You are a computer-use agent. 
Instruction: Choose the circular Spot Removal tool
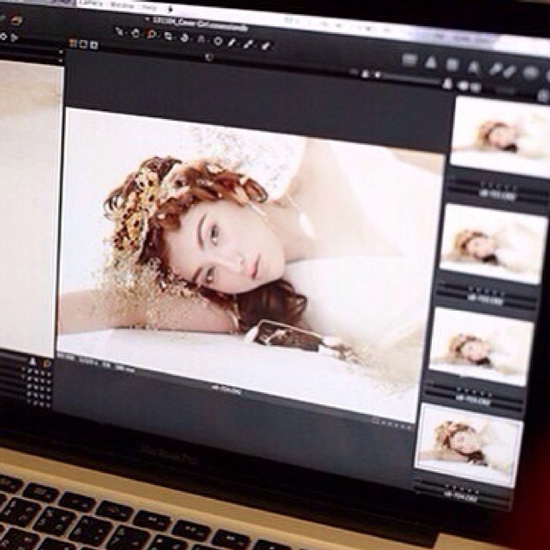tap(218, 41)
